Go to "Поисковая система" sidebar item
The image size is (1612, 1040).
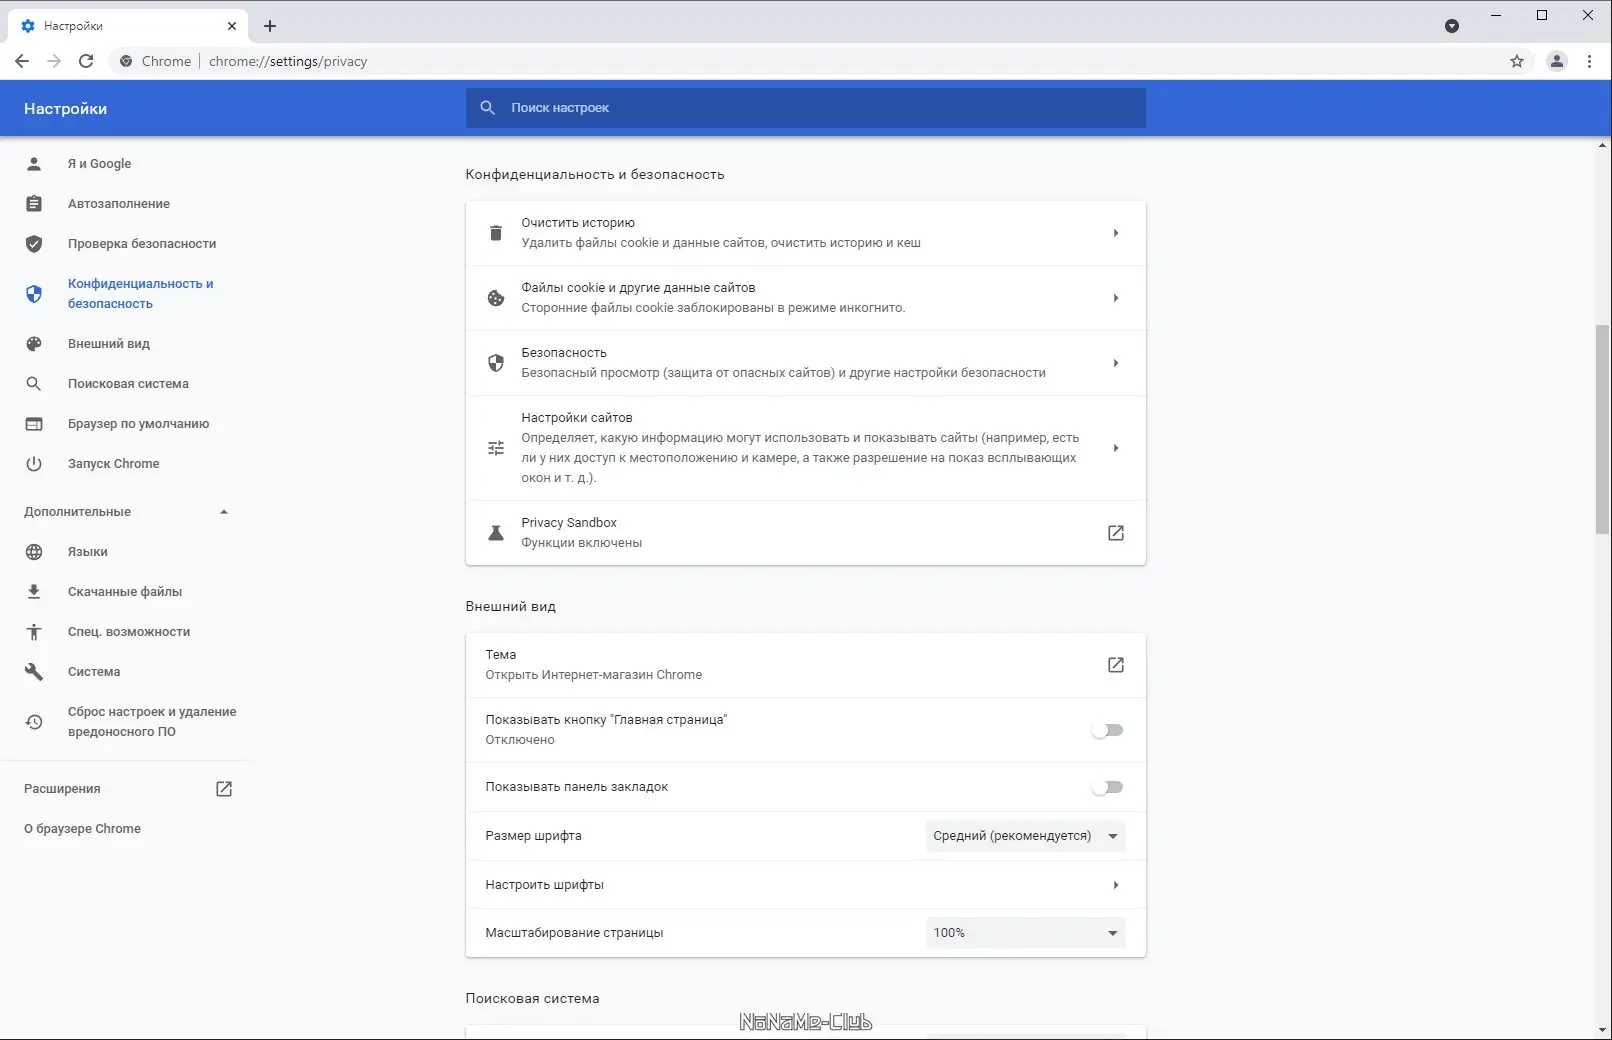128,384
